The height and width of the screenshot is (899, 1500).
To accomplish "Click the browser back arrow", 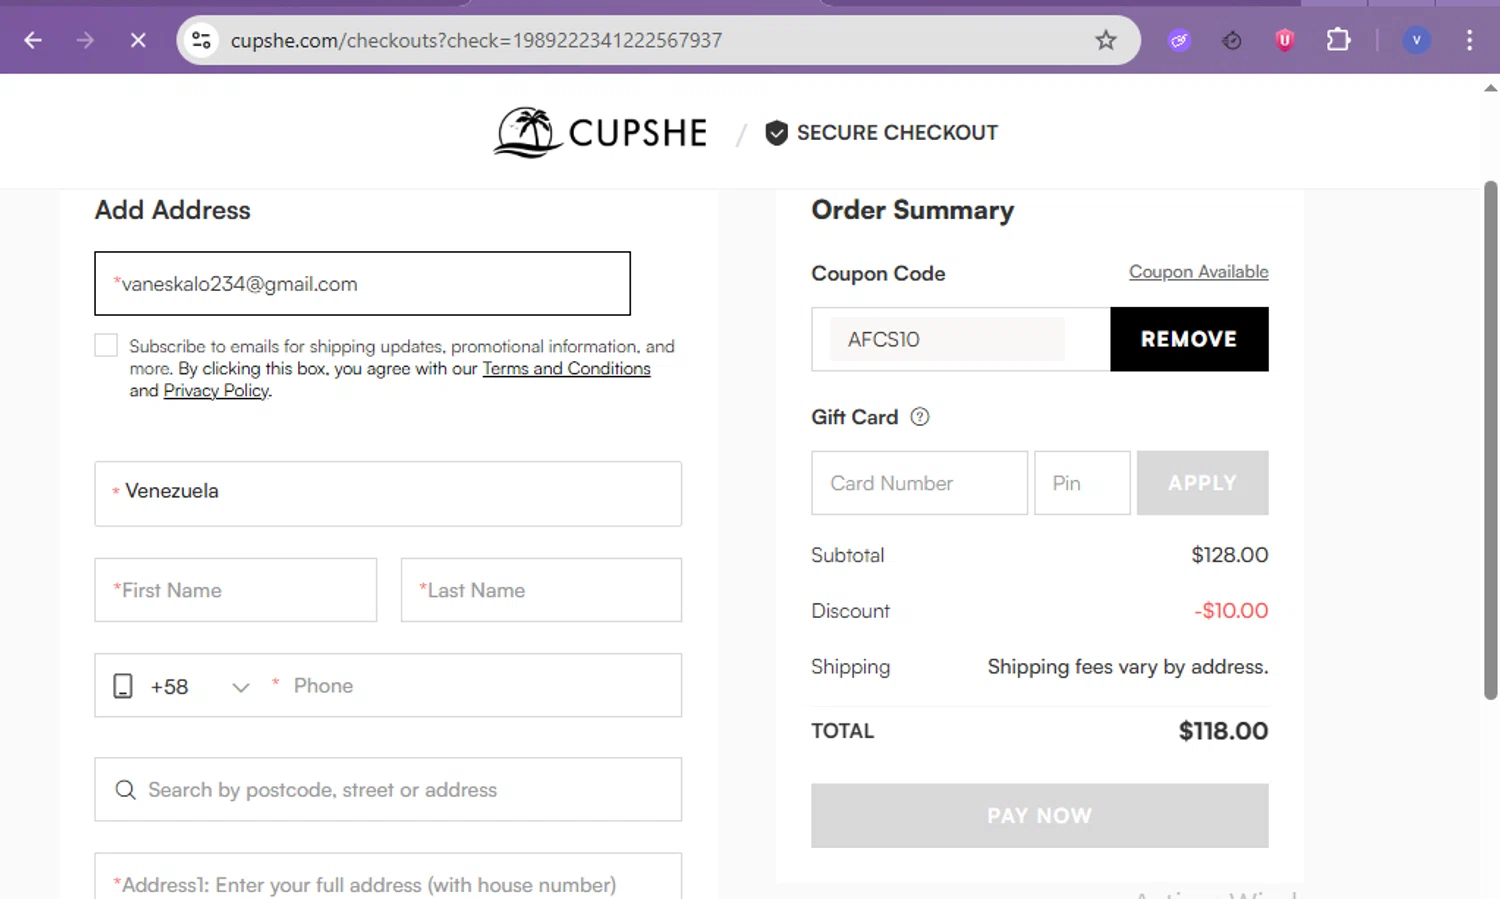I will 33,40.
